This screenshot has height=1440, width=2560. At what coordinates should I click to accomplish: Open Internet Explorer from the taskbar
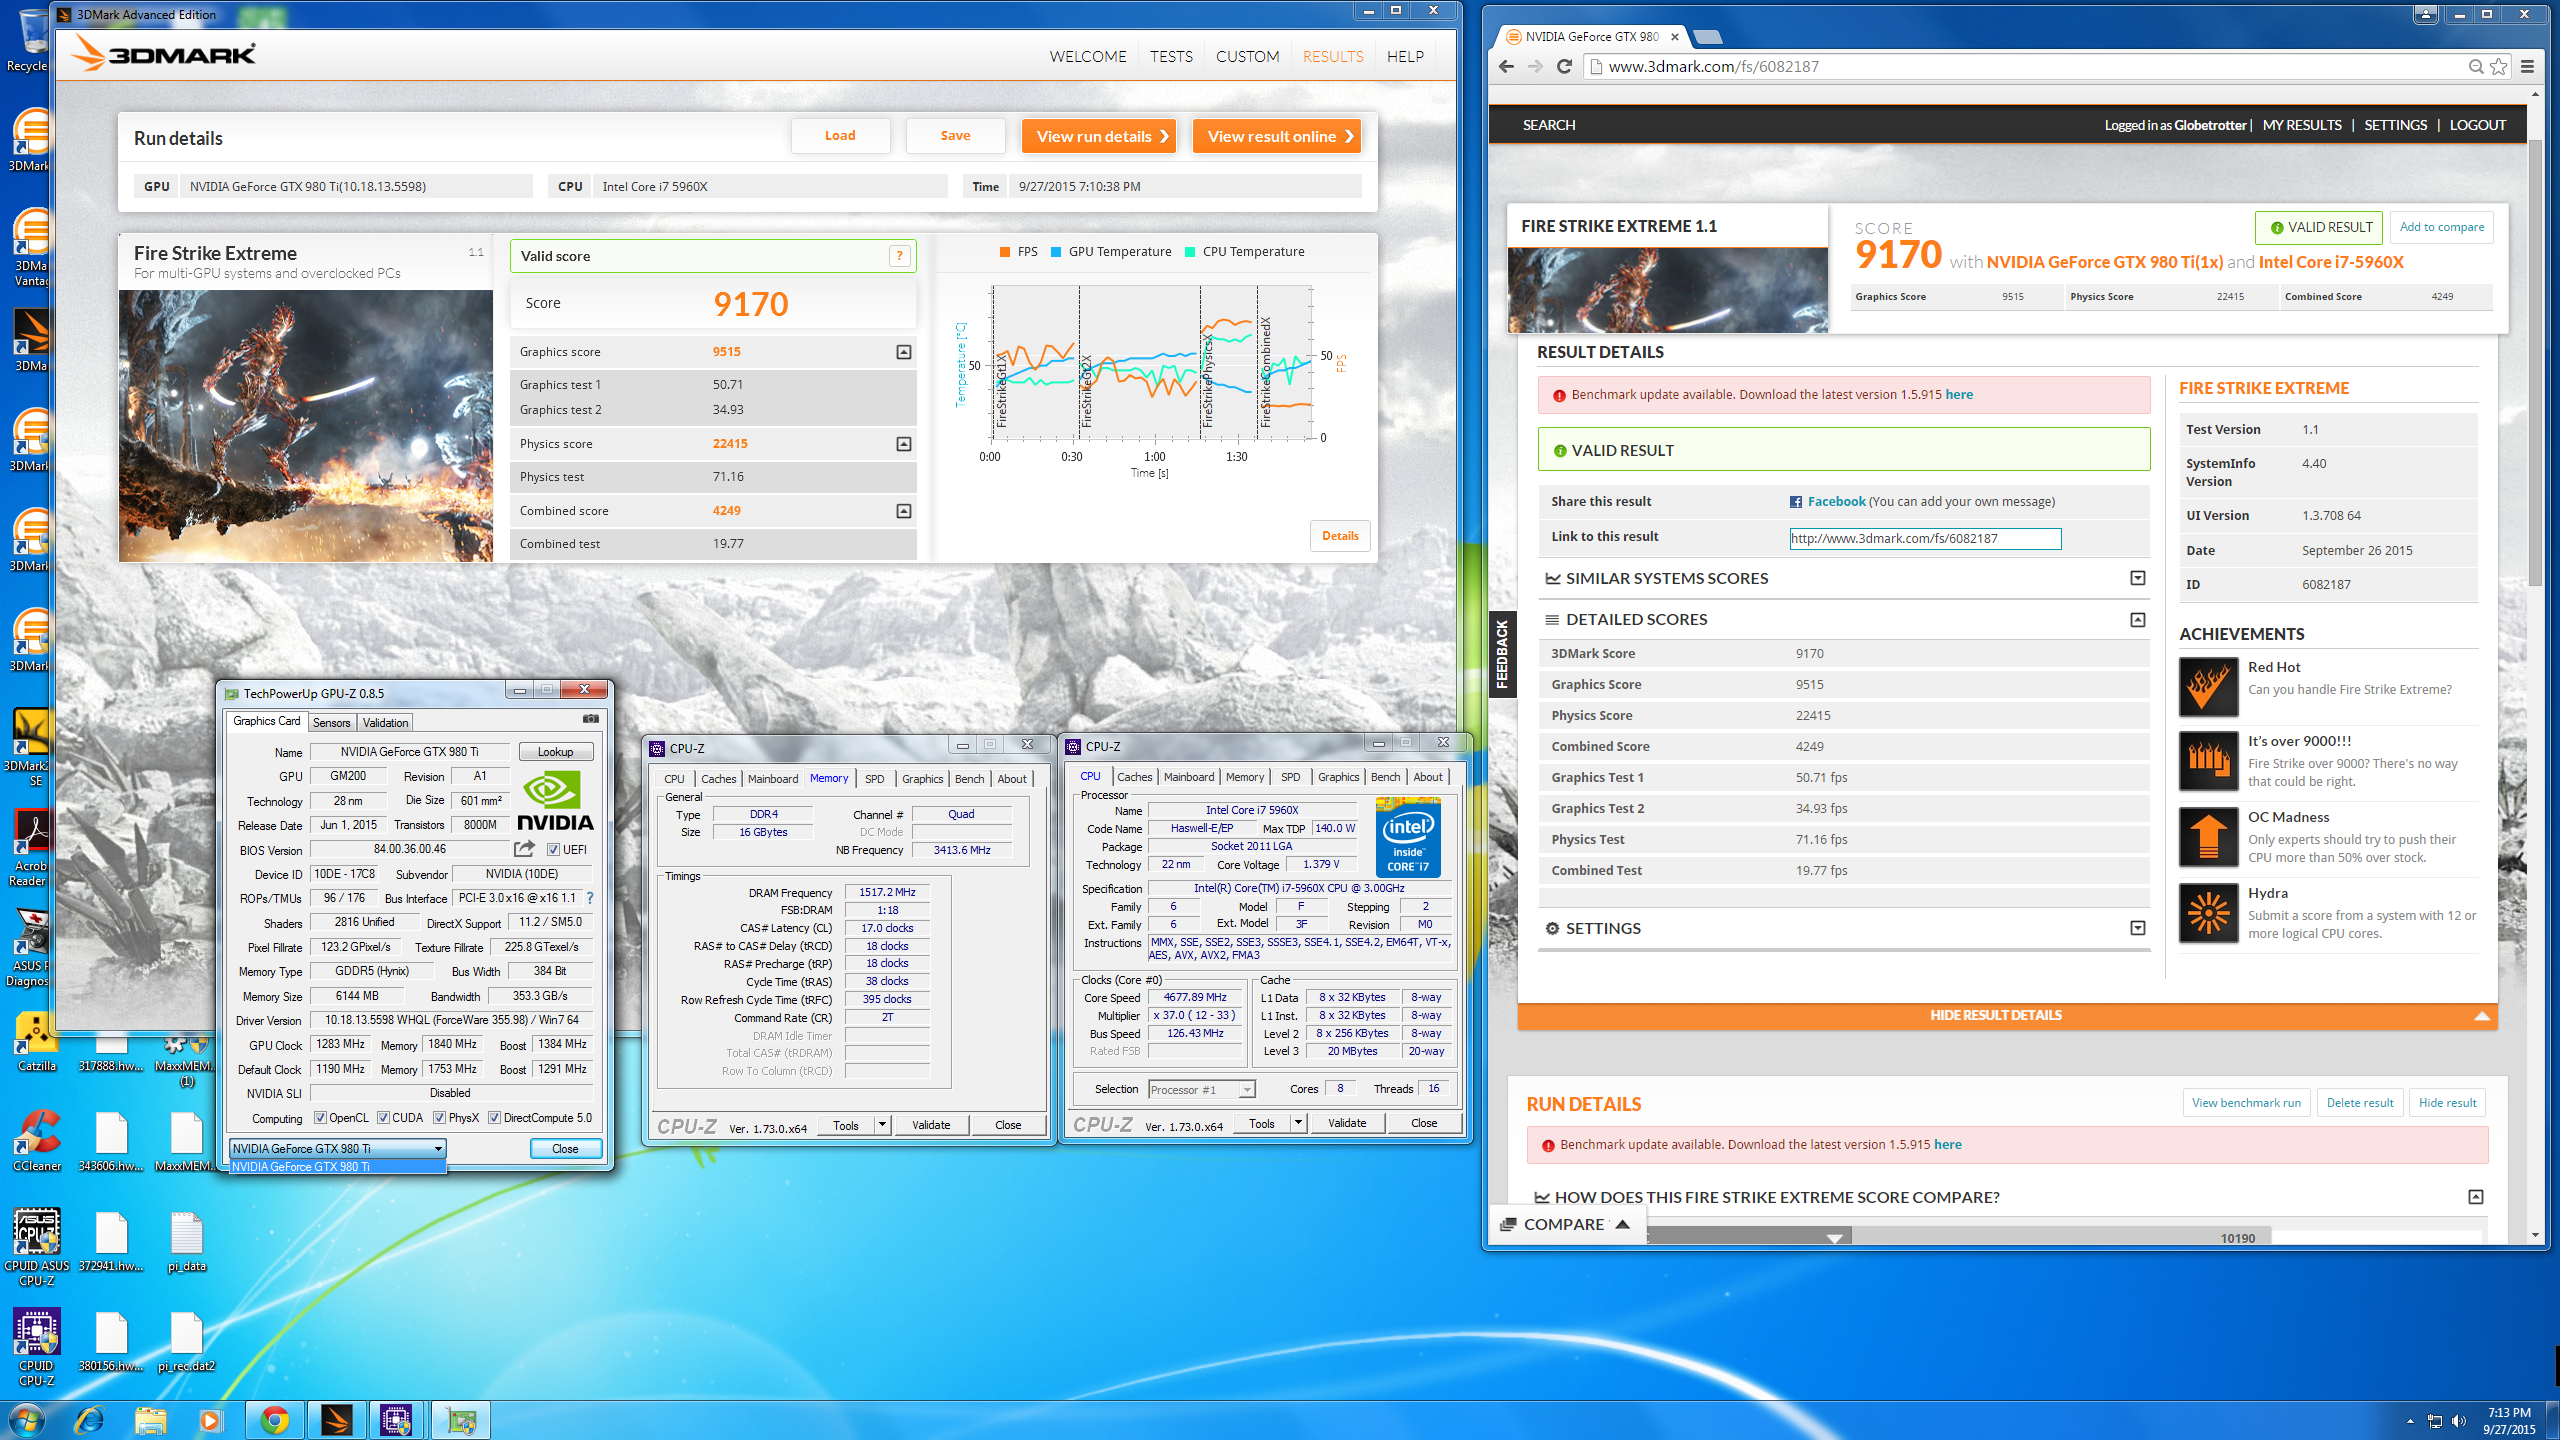coord(89,1420)
